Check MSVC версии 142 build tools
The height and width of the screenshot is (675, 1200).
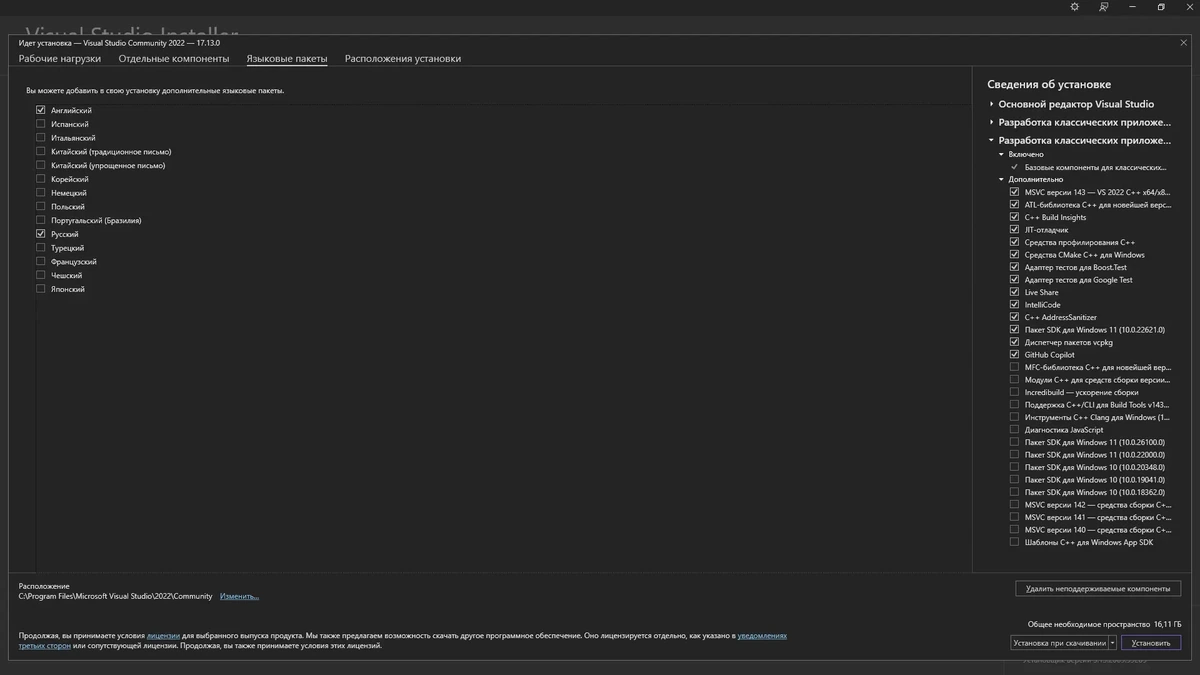click(x=1015, y=505)
